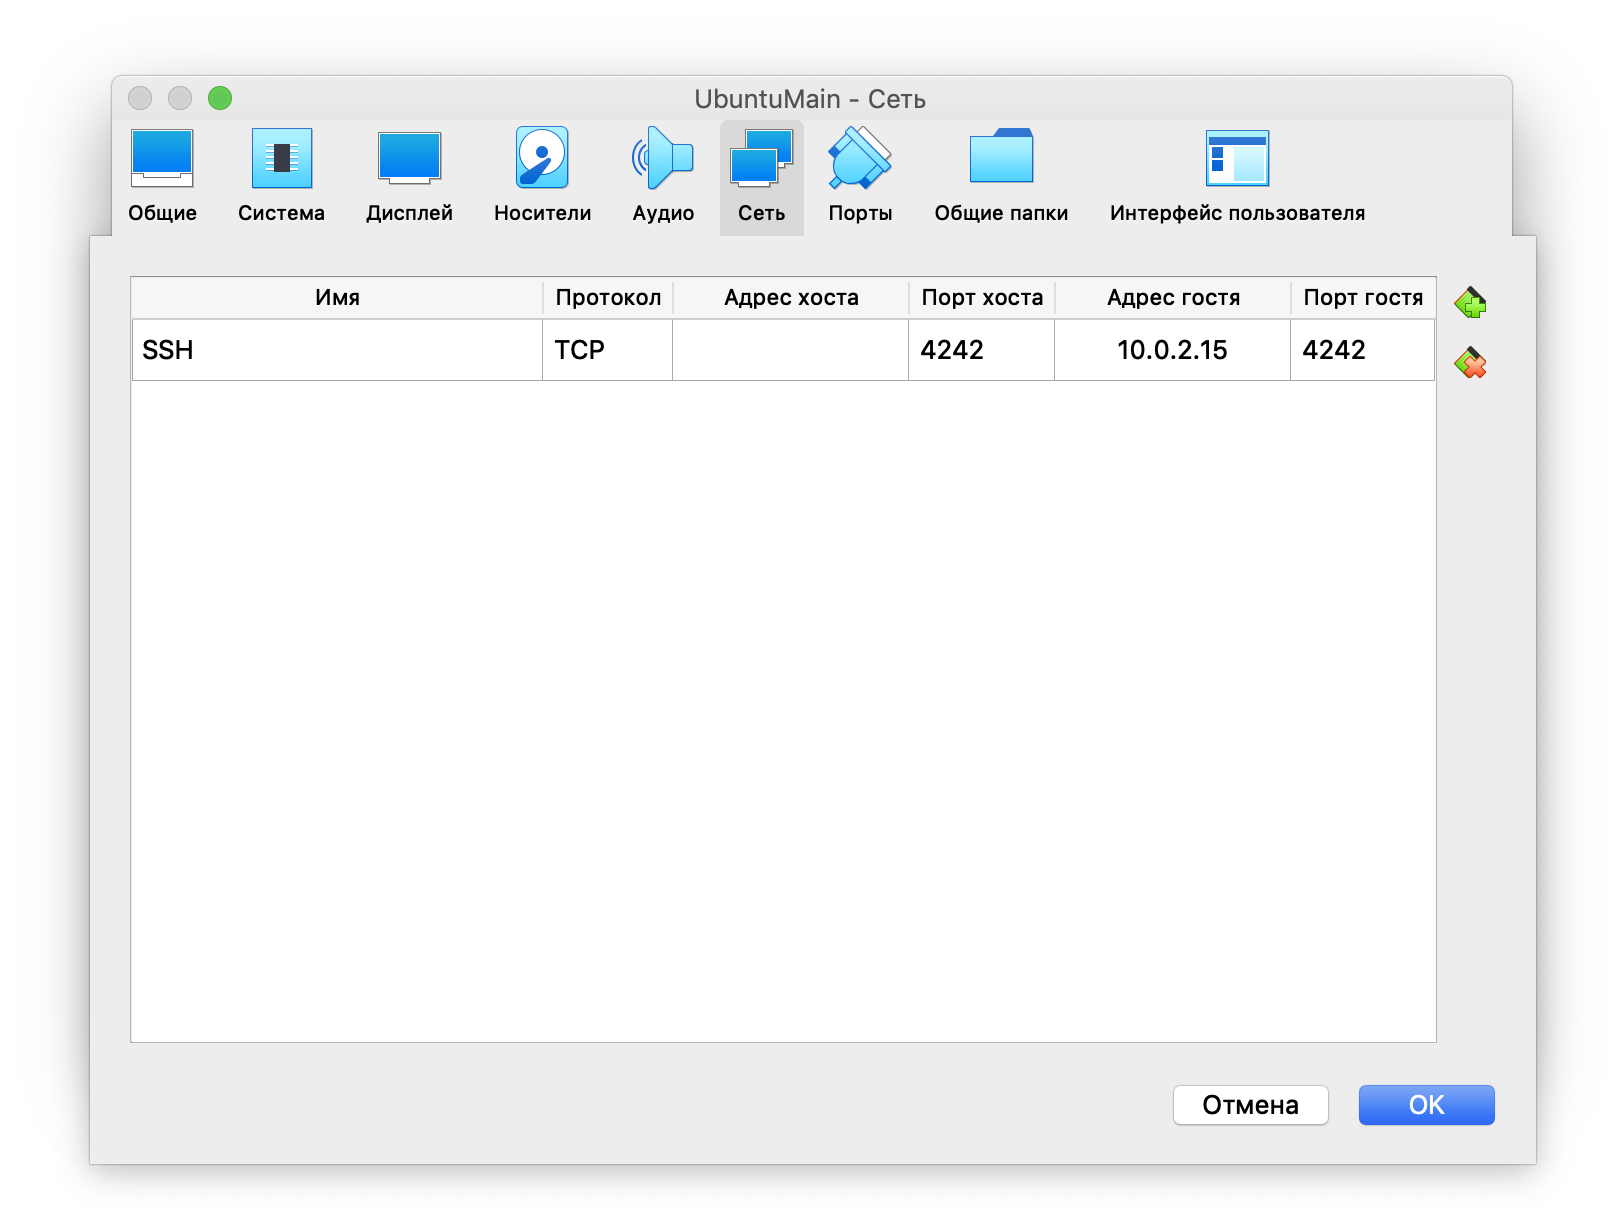Select the Сеть network section
This screenshot has width=1624, height=1218.
coord(762,177)
